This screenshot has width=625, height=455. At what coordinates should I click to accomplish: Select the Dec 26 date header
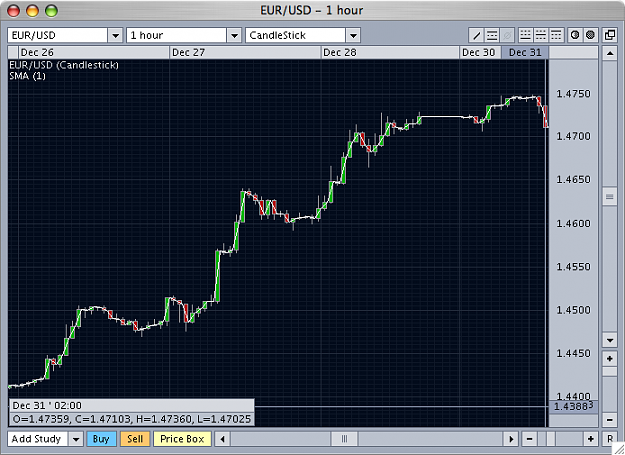(94, 53)
